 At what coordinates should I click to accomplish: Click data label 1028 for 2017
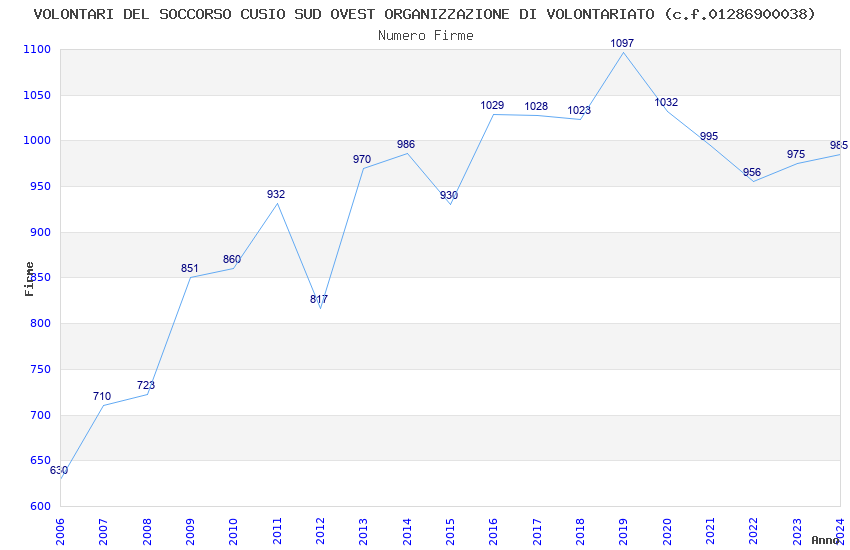pos(536,106)
